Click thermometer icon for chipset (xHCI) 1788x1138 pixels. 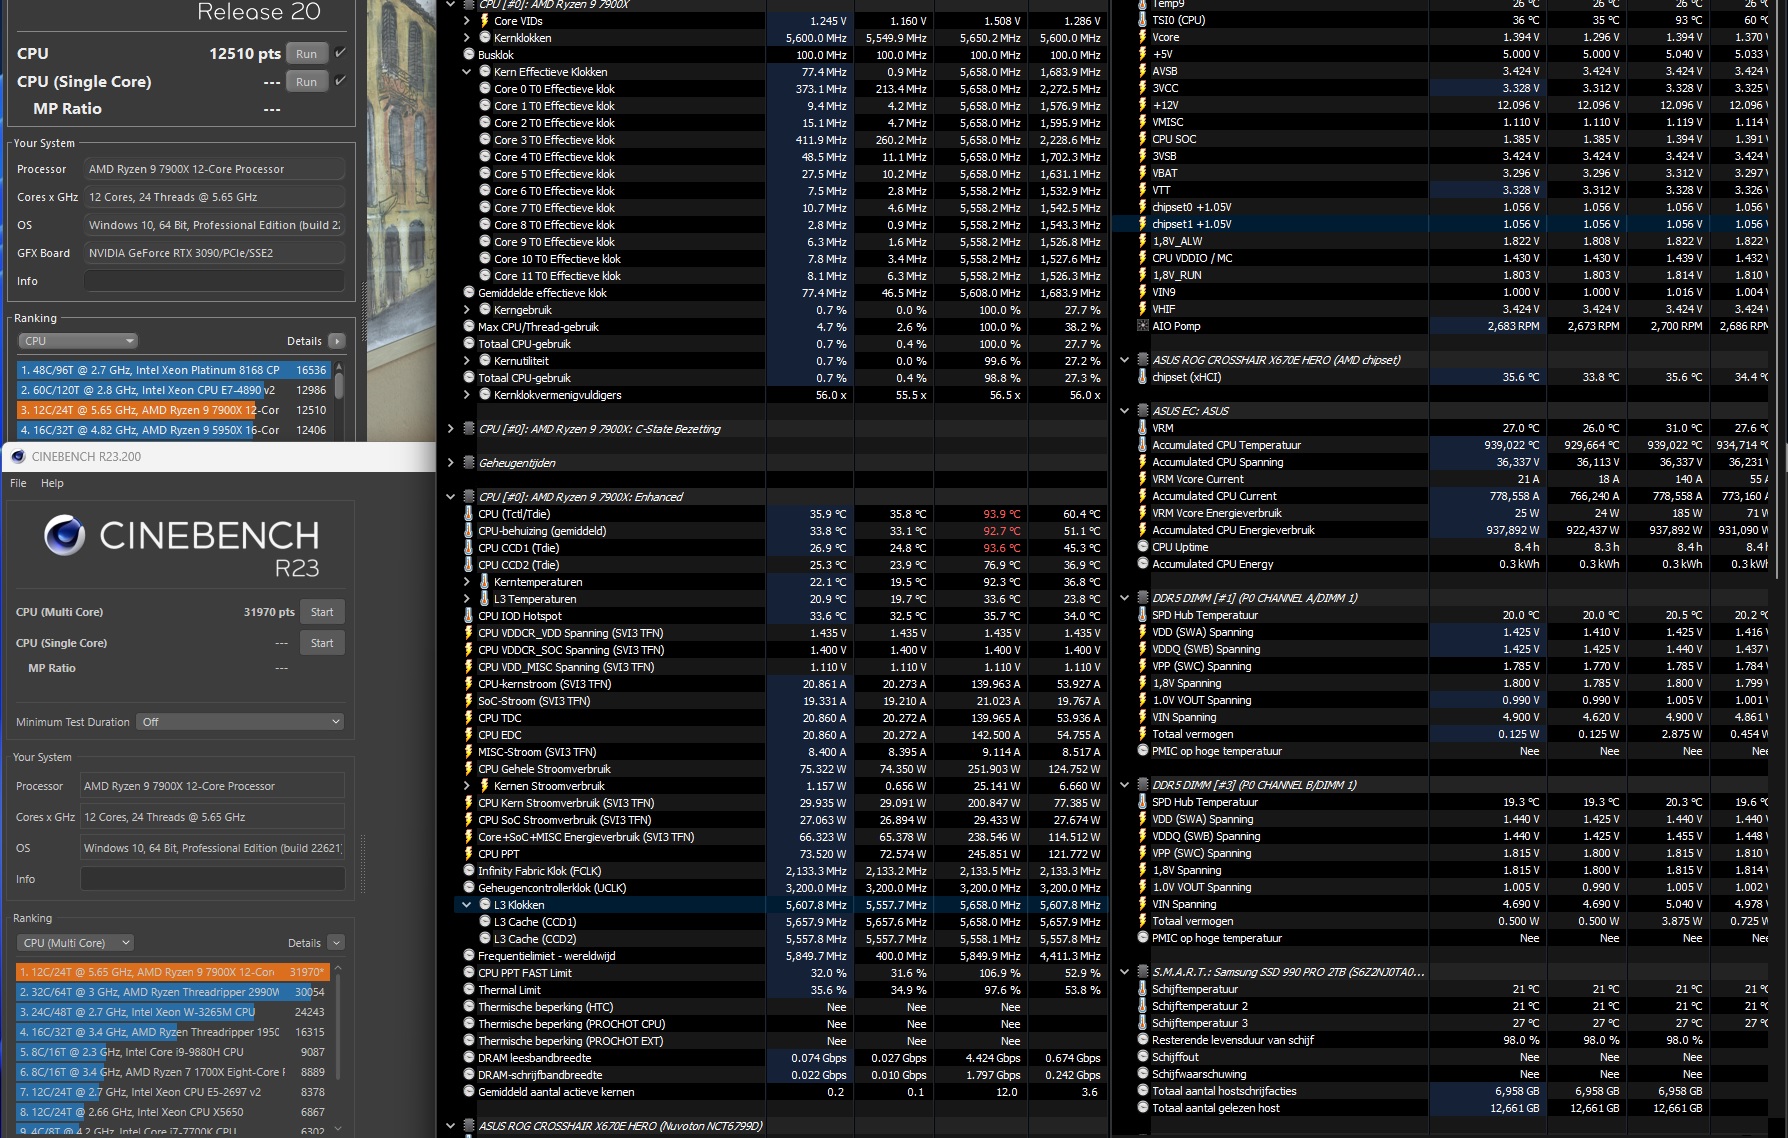click(1143, 377)
